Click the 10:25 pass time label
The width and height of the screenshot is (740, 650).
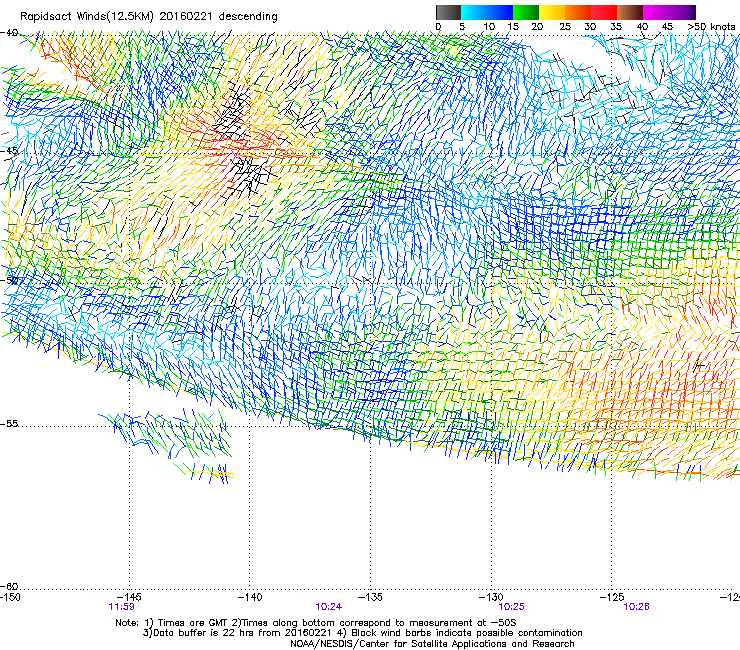point(511,607)
